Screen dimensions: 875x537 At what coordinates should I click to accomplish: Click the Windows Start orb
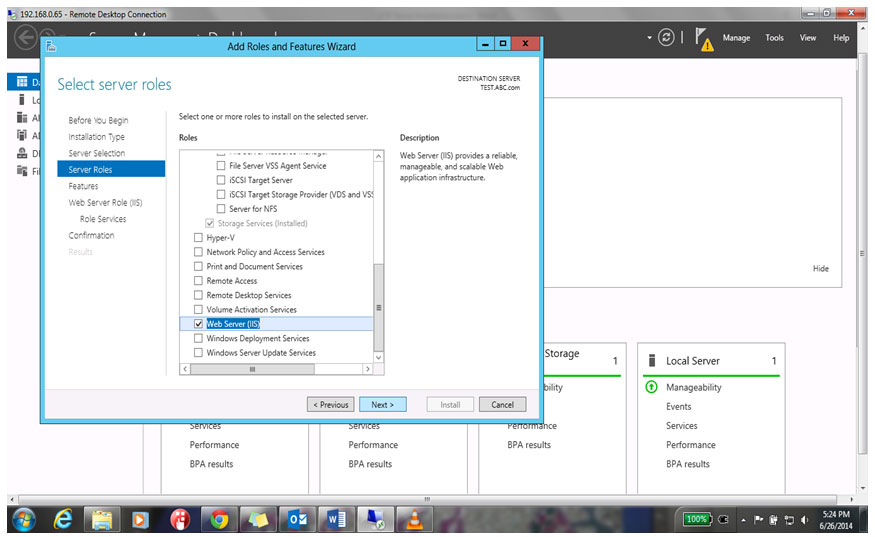pos(23,520)
